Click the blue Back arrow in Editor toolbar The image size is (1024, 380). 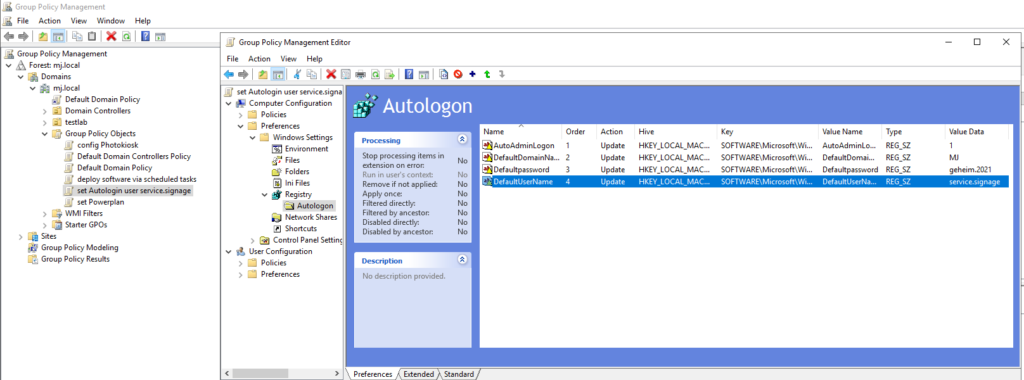[x=229, y=74]
